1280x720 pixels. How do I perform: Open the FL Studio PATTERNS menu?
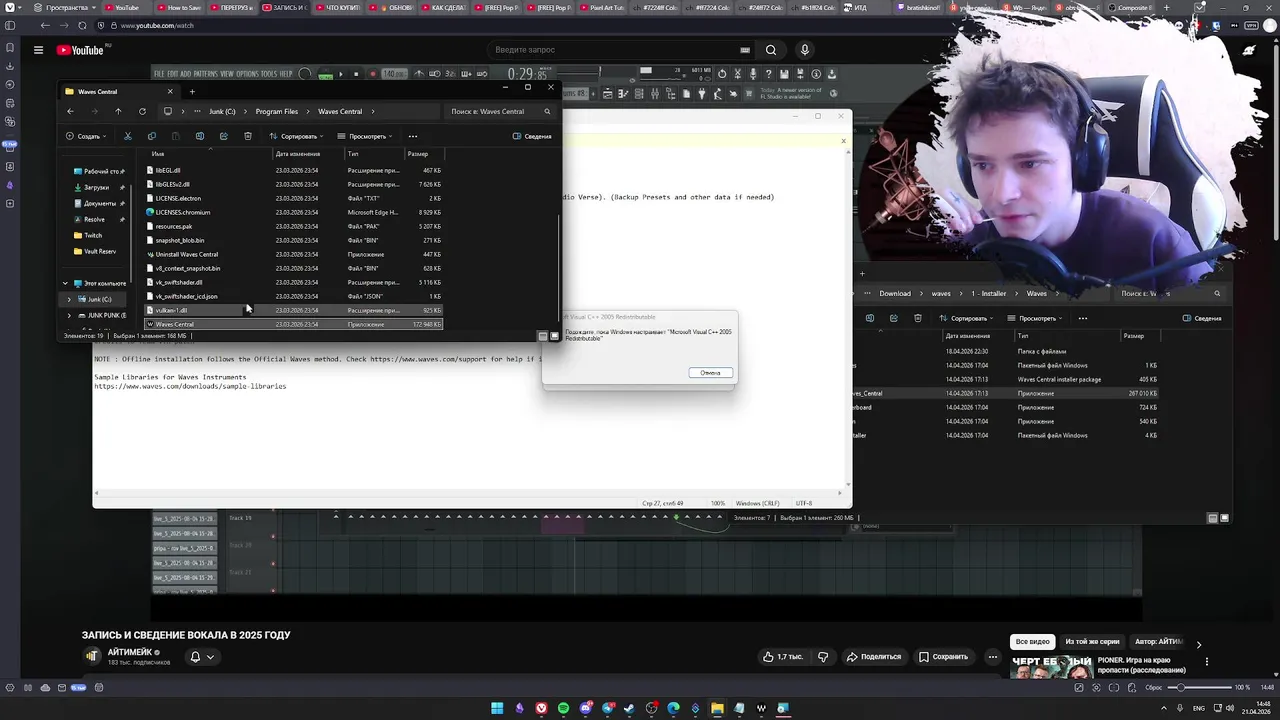tap(206, 74)
